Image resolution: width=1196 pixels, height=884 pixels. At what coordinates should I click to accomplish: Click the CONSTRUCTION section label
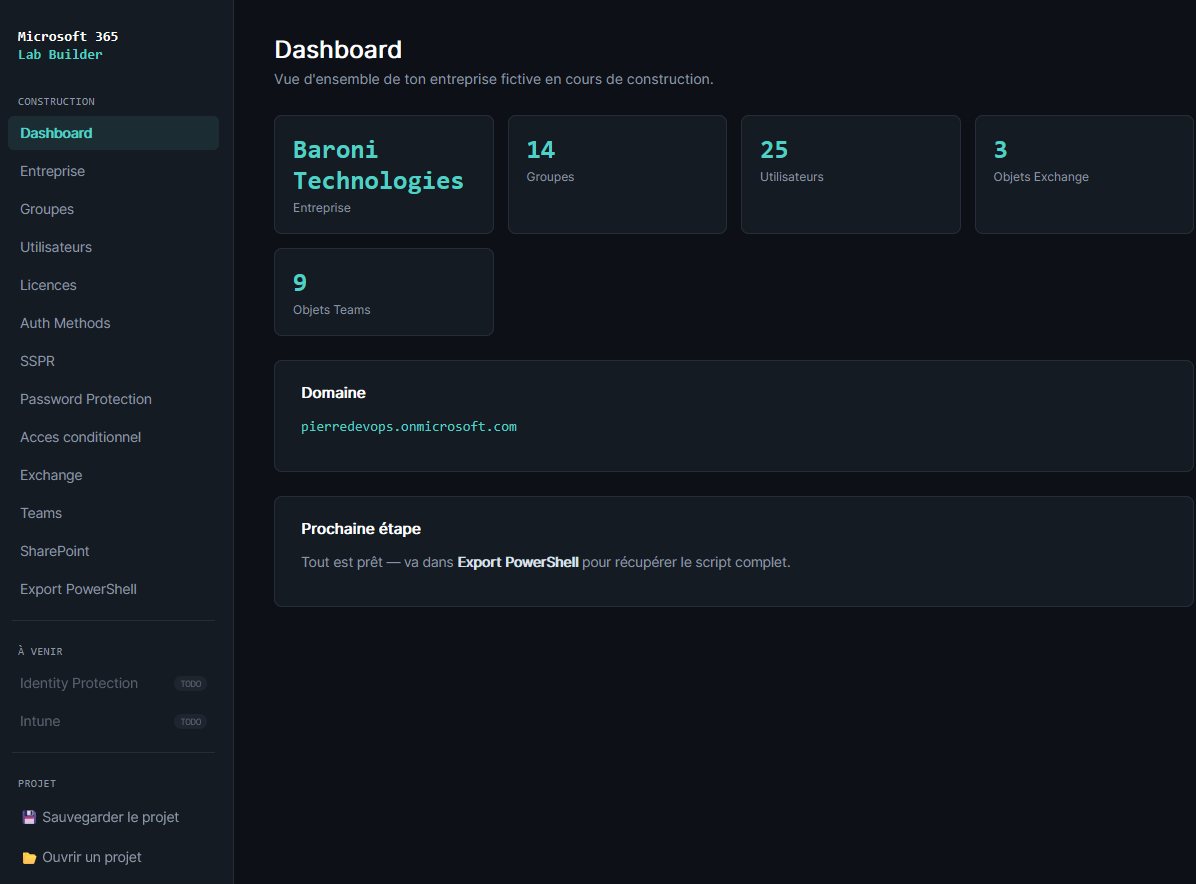pyautogui.click(x=56, y=101)
